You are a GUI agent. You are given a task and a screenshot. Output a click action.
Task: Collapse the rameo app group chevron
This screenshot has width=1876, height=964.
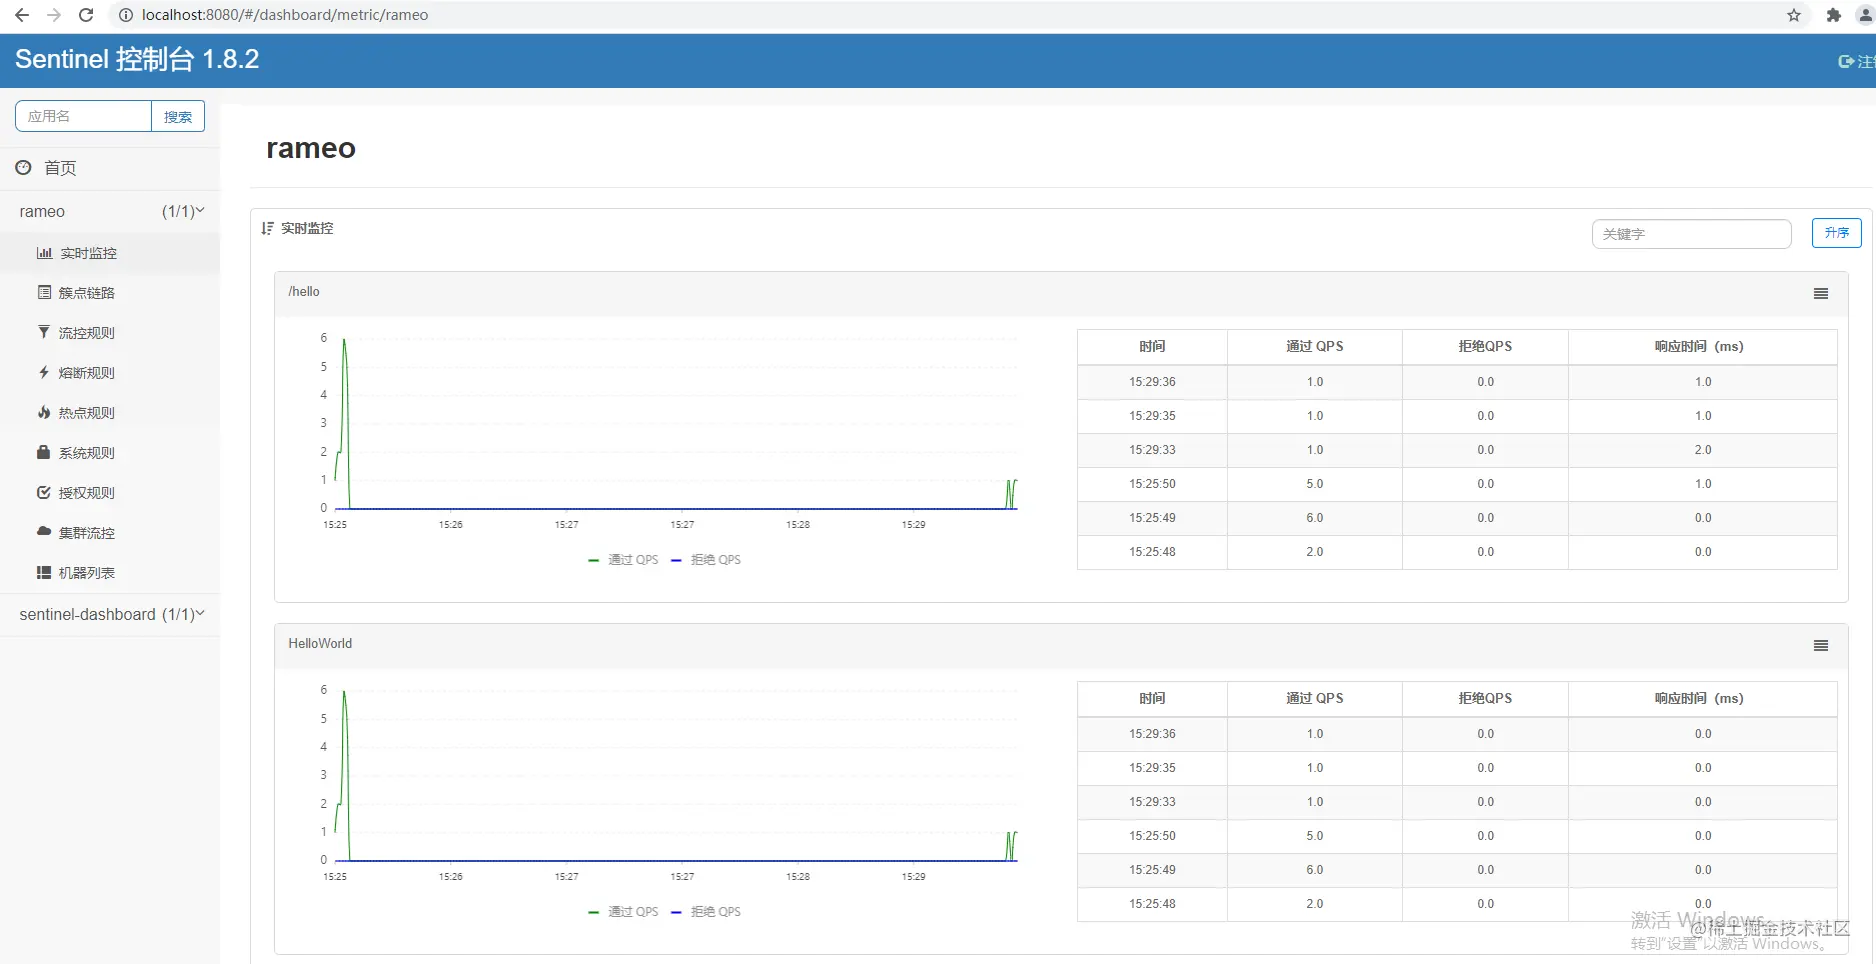tap(200, 210)
